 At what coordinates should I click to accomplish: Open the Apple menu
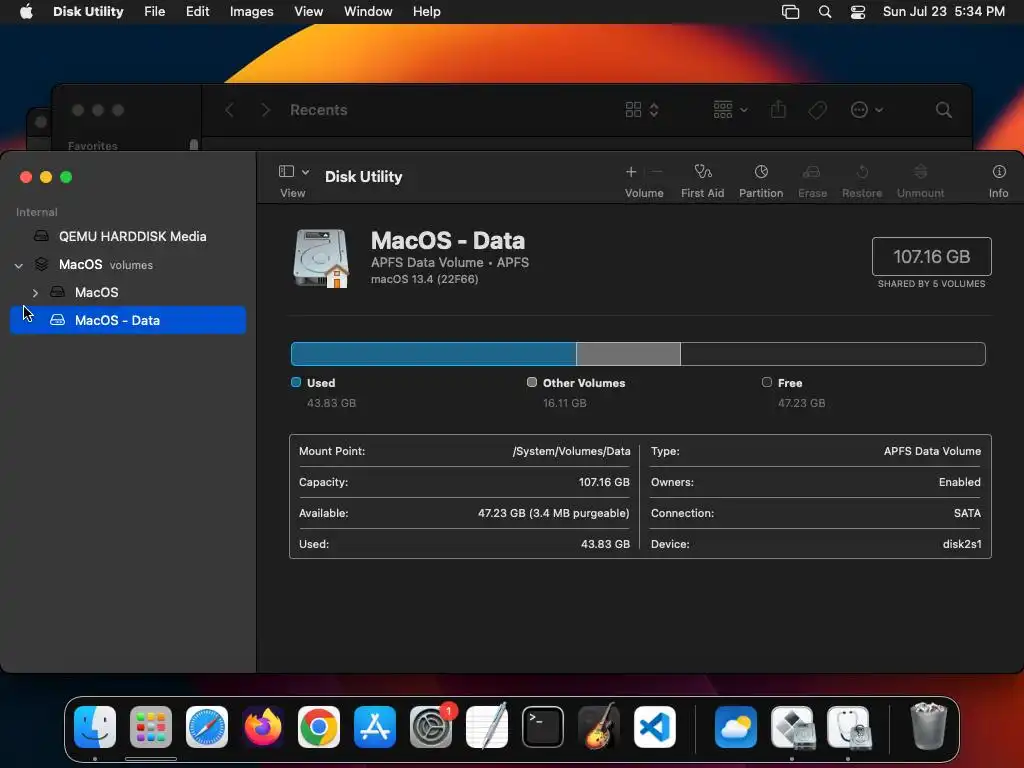[26, 12]
